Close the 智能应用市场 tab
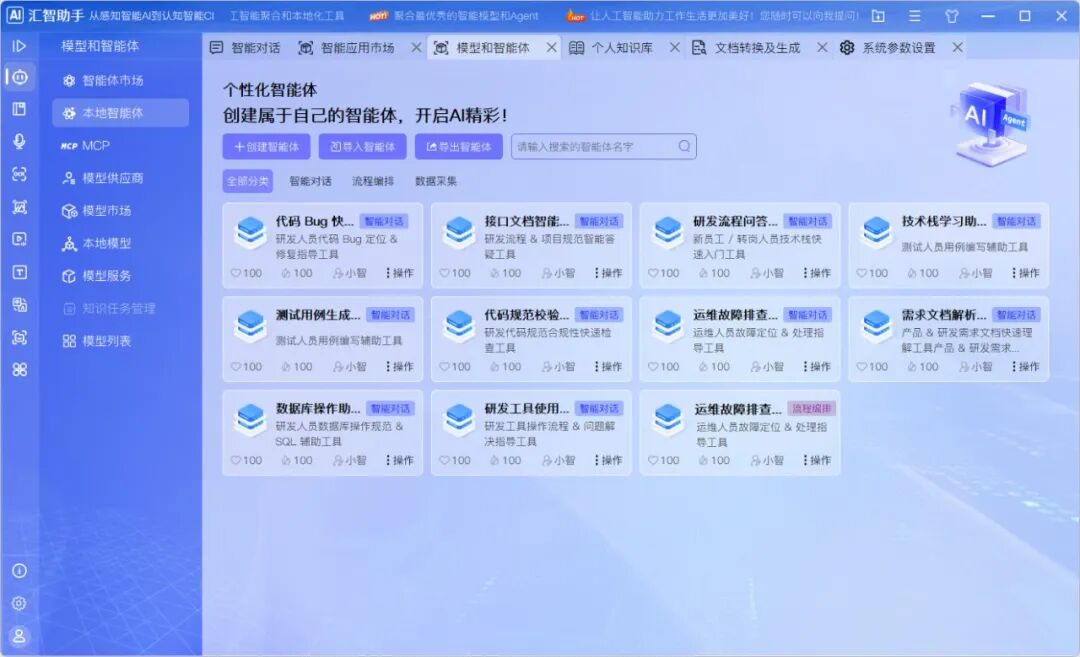 (416, 48)
